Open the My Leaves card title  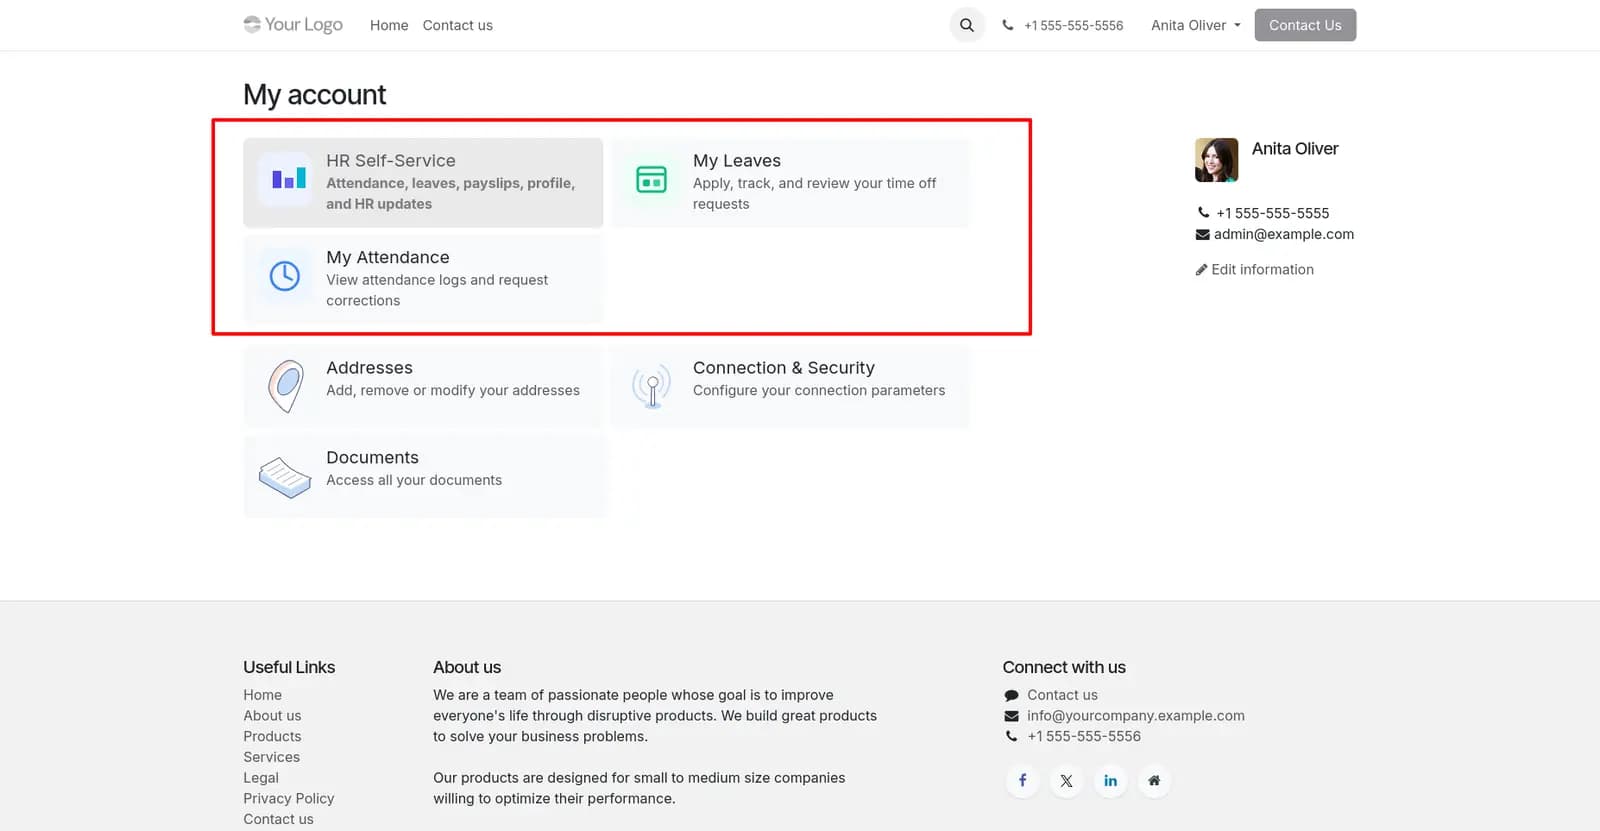[x=737, y=161]
